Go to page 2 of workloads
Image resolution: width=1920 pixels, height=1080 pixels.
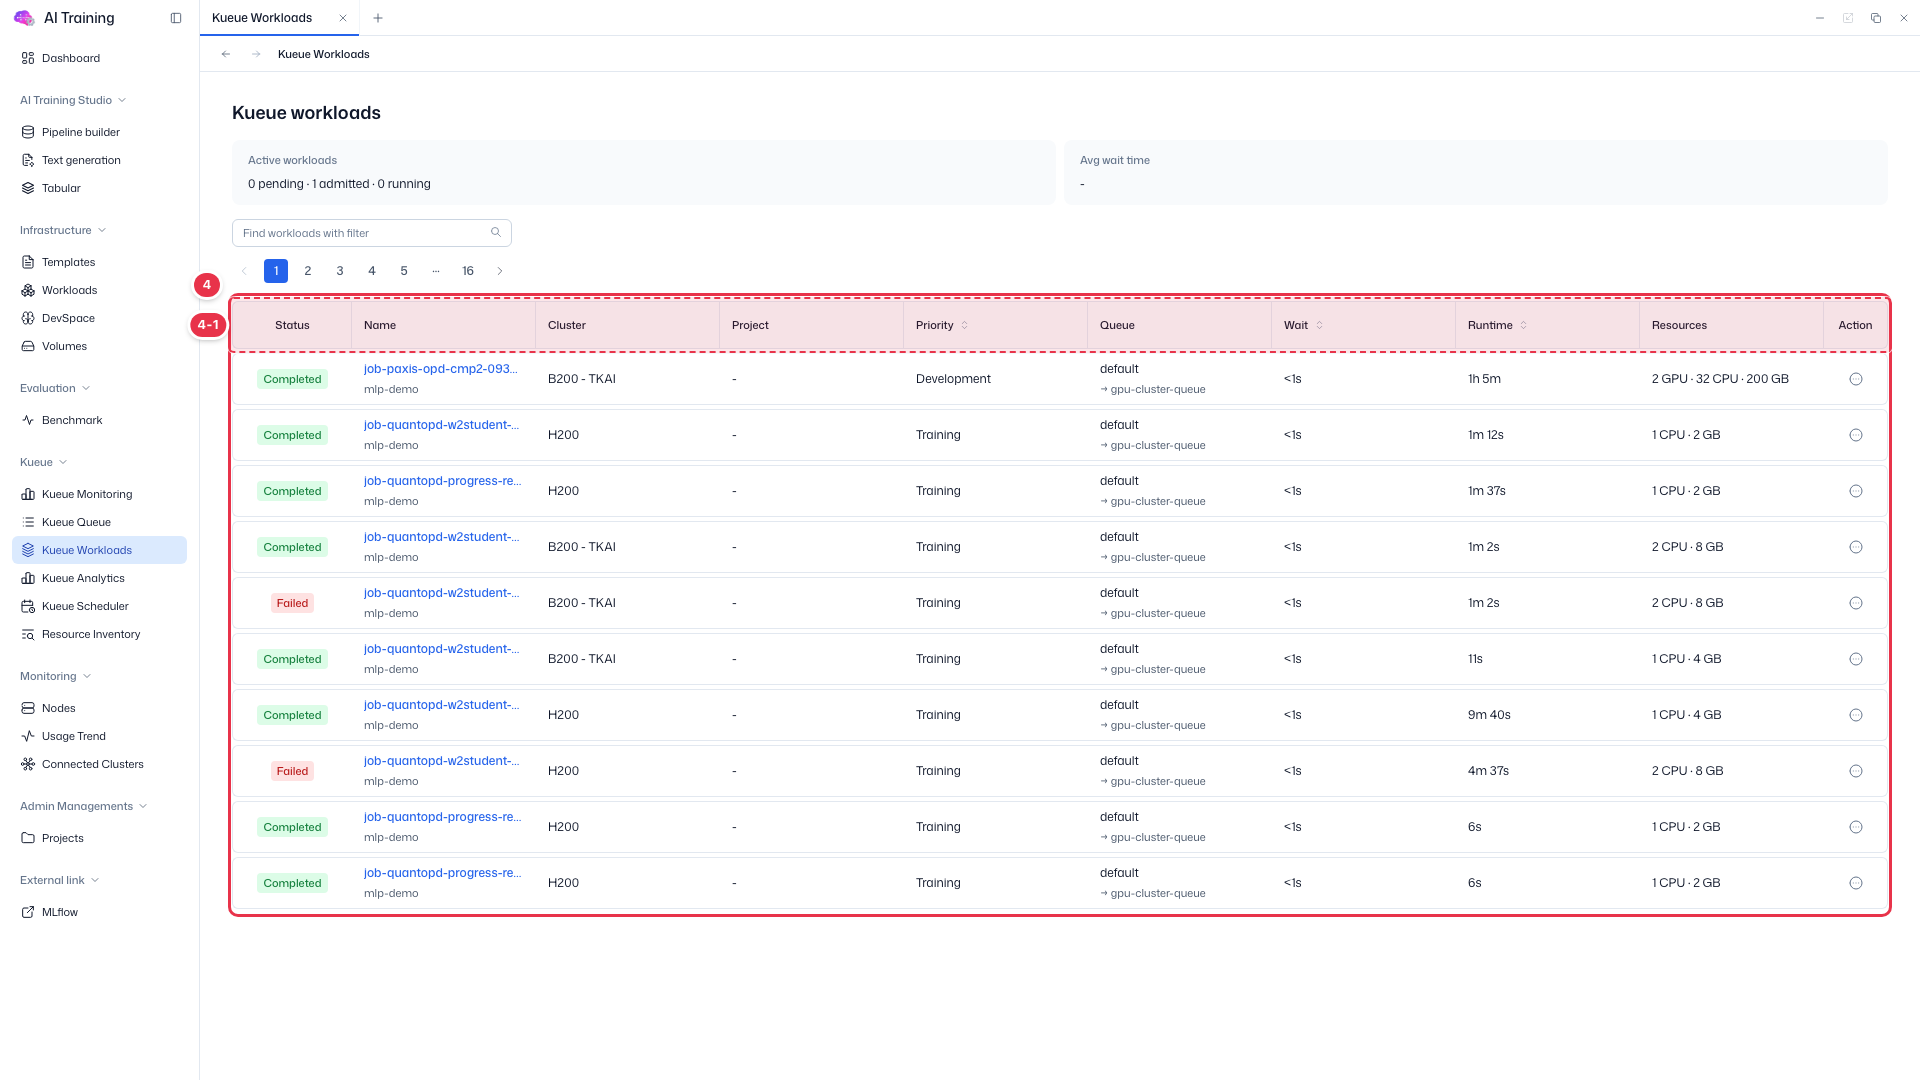click(x=308, y=271)
